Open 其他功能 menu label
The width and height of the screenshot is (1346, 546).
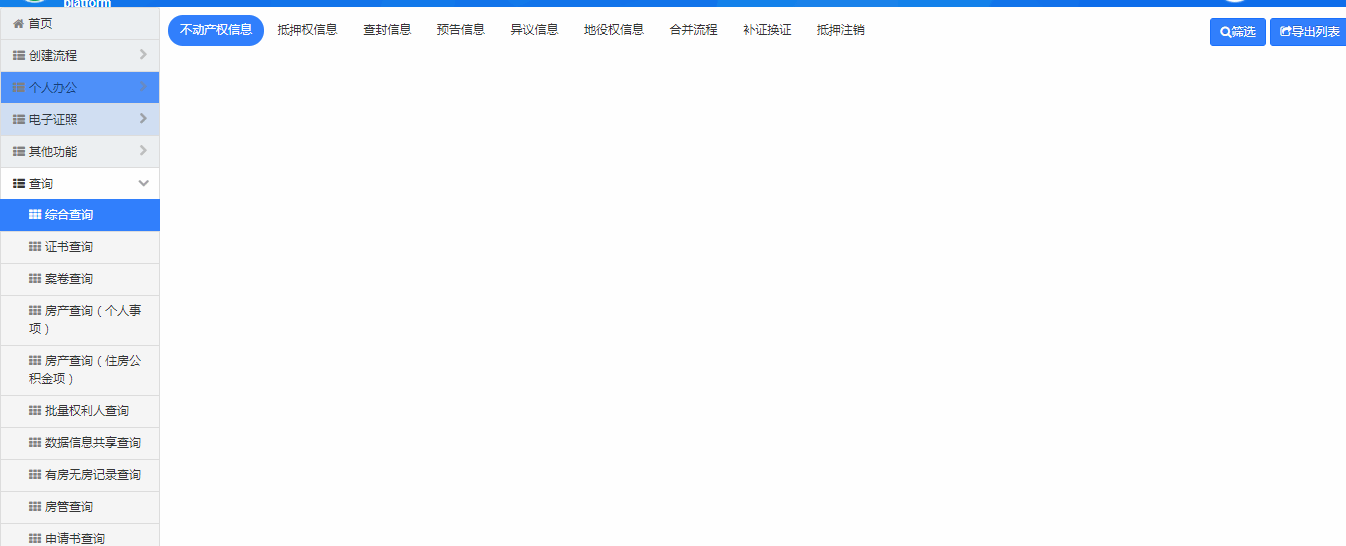click(x=53, y=152)
